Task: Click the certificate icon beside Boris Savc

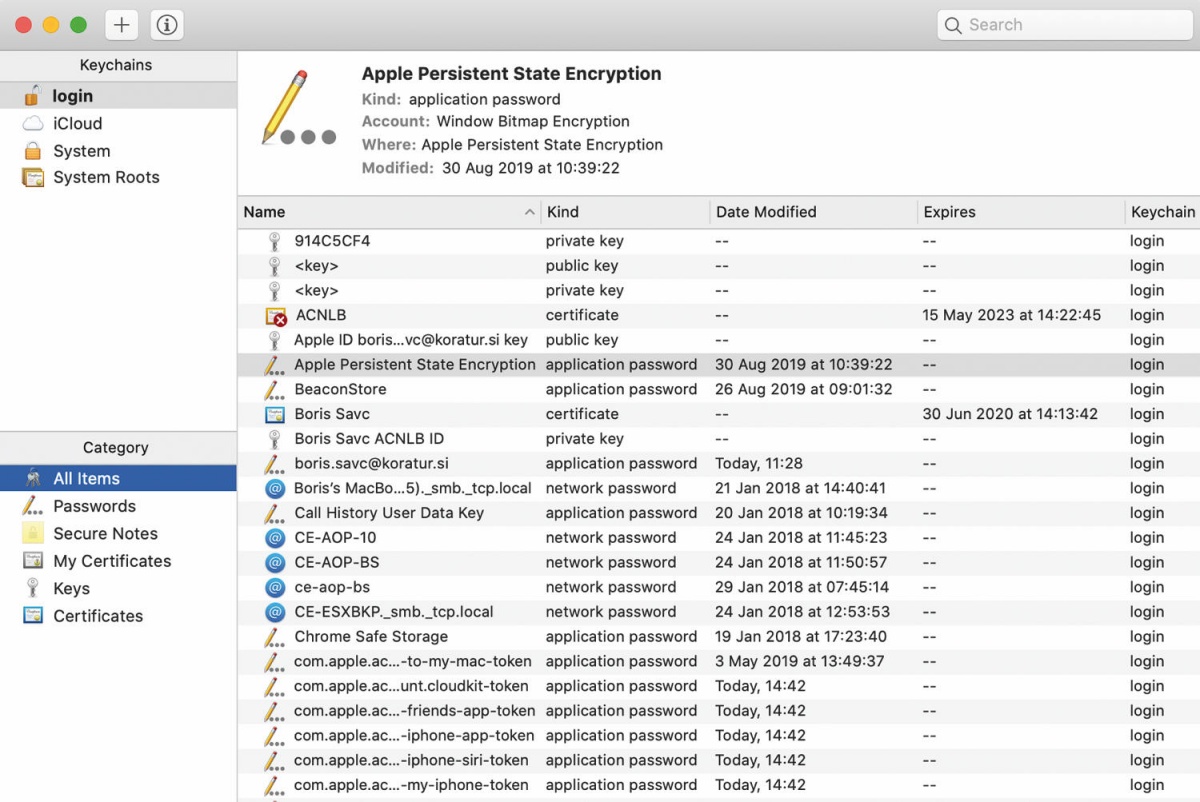Action: [x=275, y=414]
